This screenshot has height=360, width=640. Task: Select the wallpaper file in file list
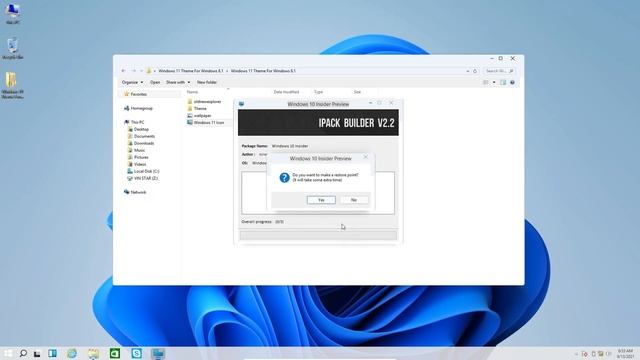click(x=199, y=116)
